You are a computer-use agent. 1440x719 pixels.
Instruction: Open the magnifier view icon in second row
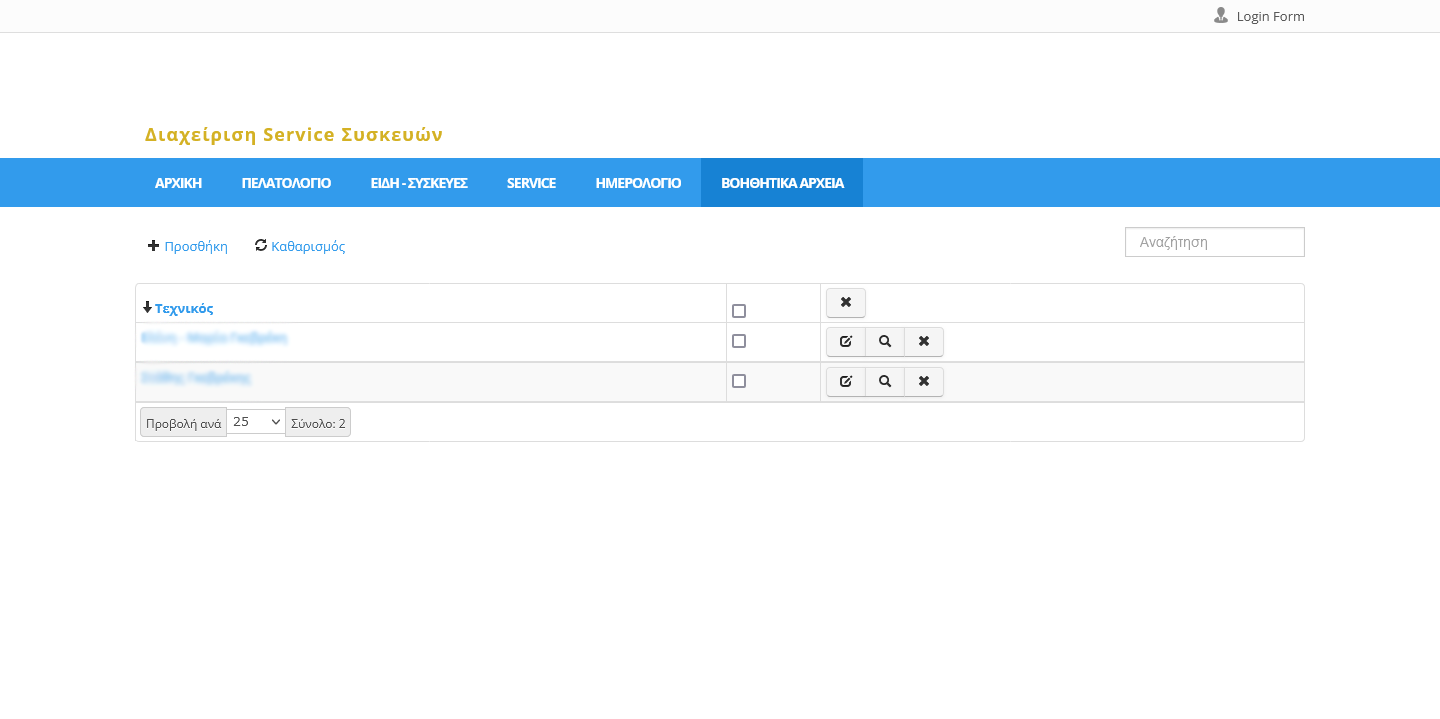885,382
